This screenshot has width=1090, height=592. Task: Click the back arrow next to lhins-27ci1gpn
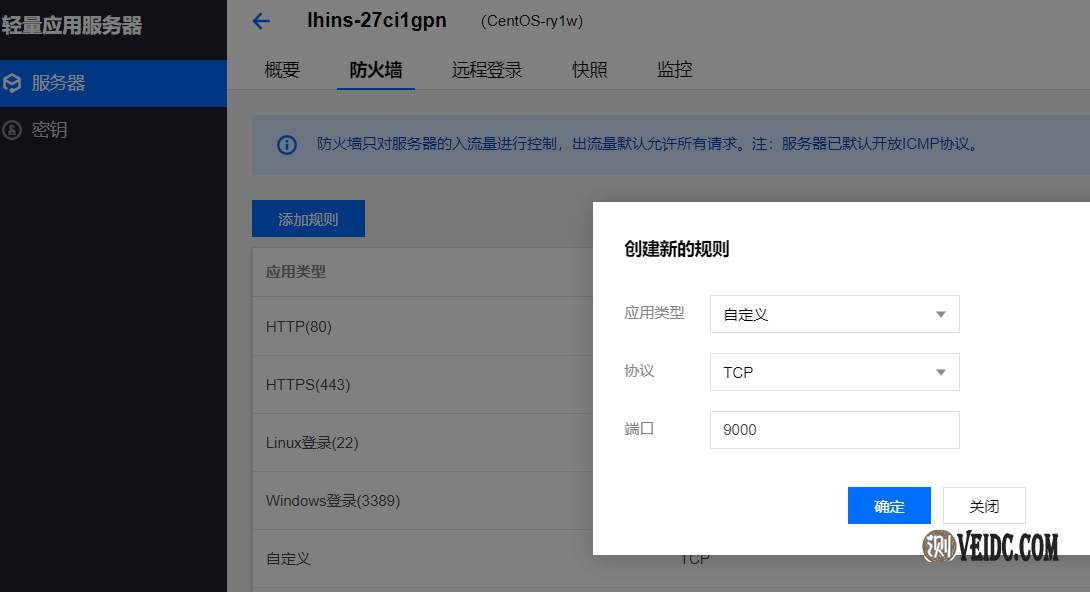(261, 21)
